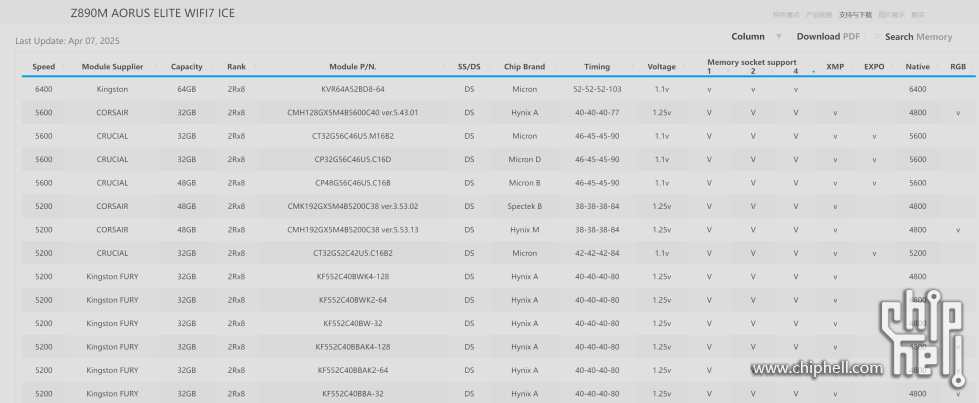Image resolution: width=979 pixels, height=403 pixels.
Task: Click XMP checkmark in CMK192GX5M4B5200C38 row
Action: [835, 207]
